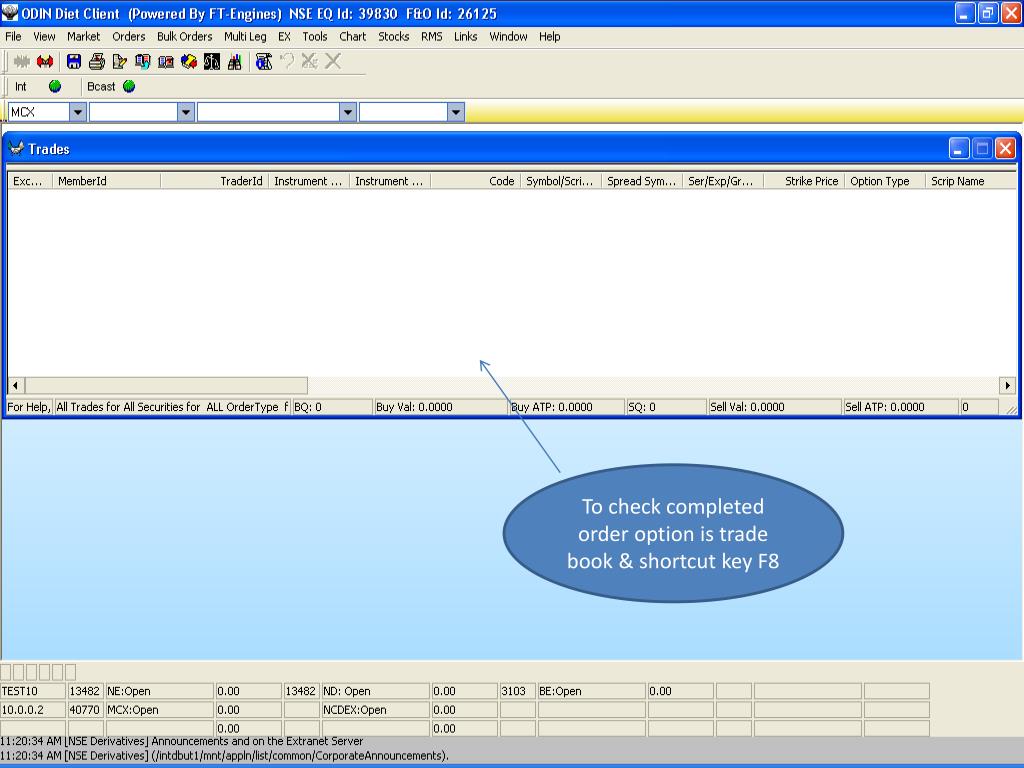
Task: Click the Spread Sym... column header
Action: [x=642, y=181]
